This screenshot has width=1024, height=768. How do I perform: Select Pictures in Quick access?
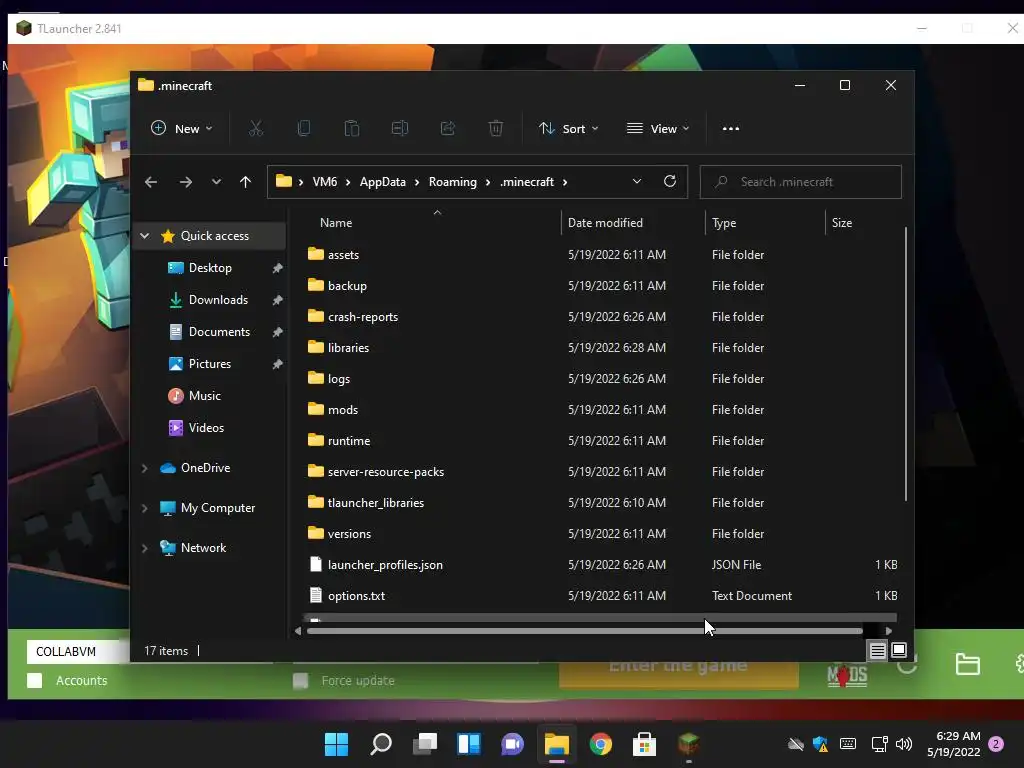tap(210, 364)
